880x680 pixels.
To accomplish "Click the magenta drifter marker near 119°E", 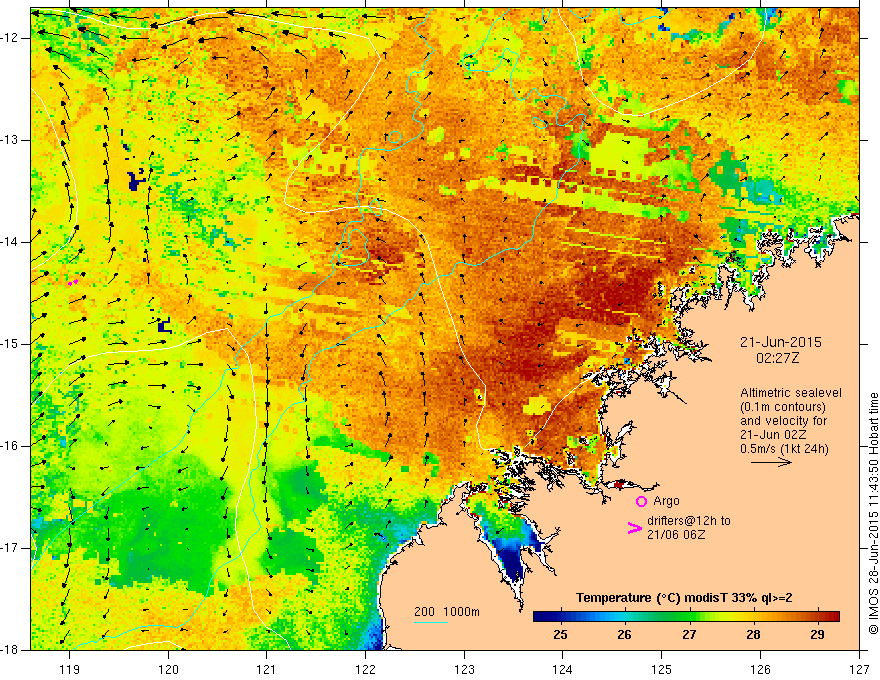I will tap(73, 282).
